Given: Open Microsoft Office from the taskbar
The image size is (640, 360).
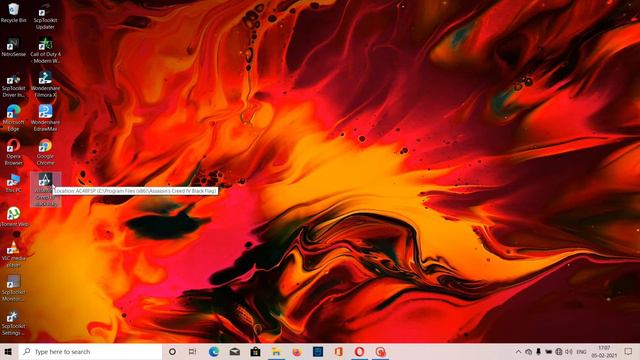Looking at the screenshot, I should [x=339, y=351].
